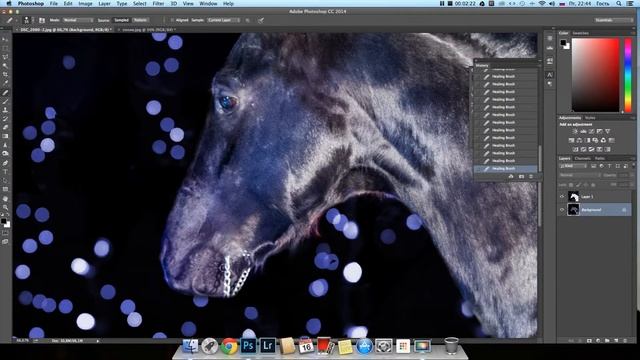The width and height of the screenshot is (640, 360).
Task: Open the layer blend mode dropdown
Action: click(580, 175)
